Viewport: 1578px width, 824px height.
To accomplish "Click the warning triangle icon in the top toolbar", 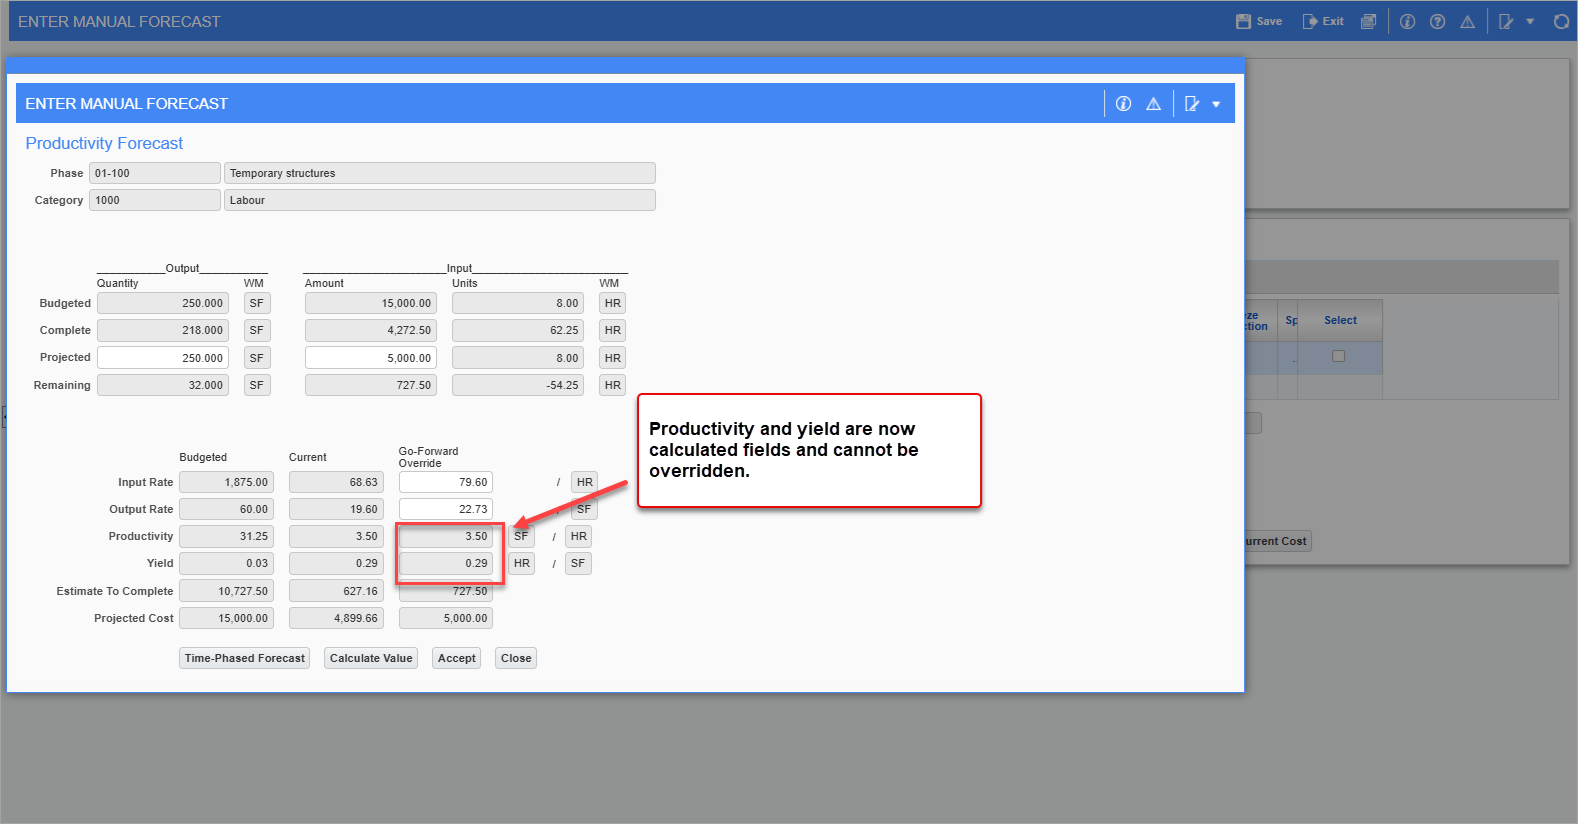I will [x=1467, y=21].
